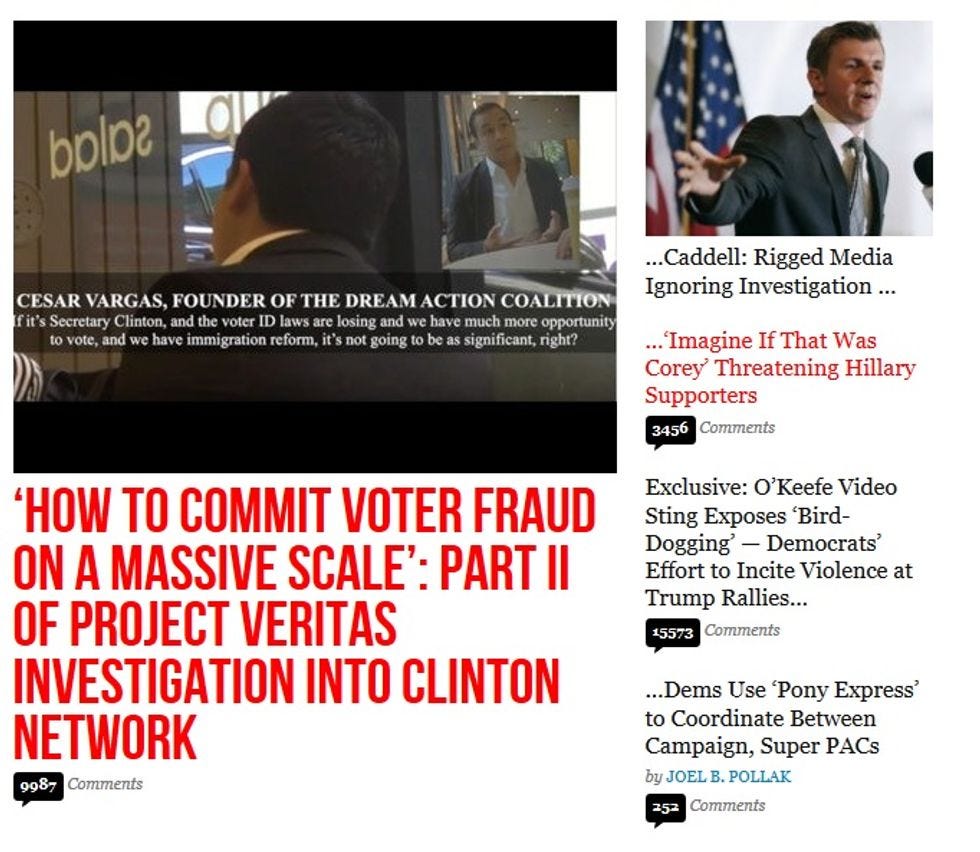Open the Cesar Vargas video thumbnail
This screenshot has height=852, width=980.
[315, 247]
